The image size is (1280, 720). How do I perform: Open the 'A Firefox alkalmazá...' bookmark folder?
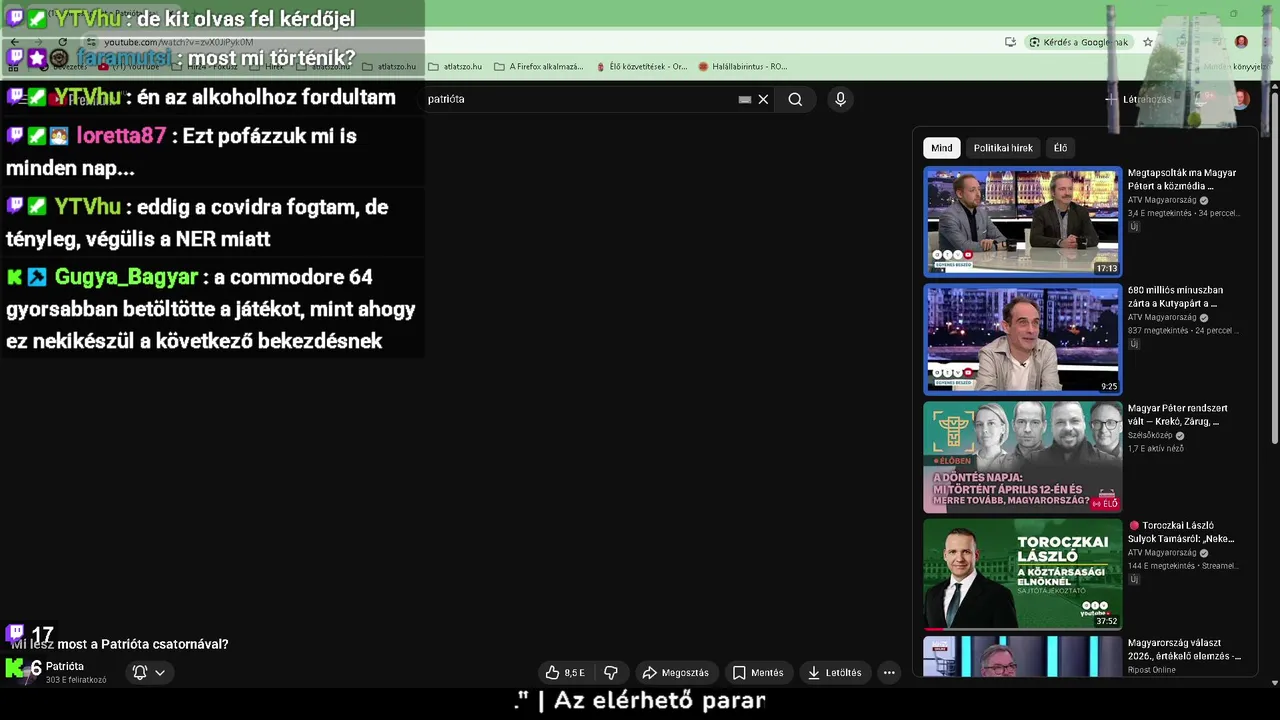538,67
